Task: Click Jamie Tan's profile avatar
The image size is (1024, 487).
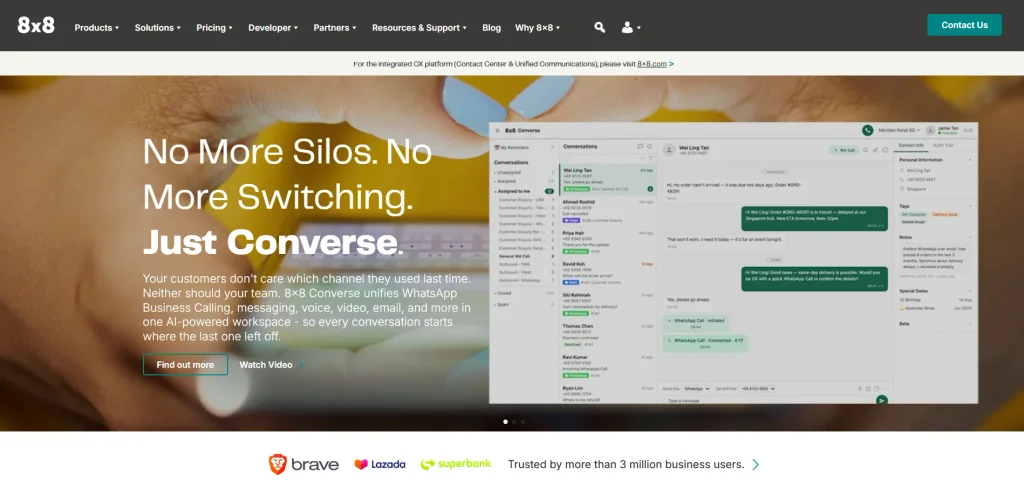Action: point(931,131)
